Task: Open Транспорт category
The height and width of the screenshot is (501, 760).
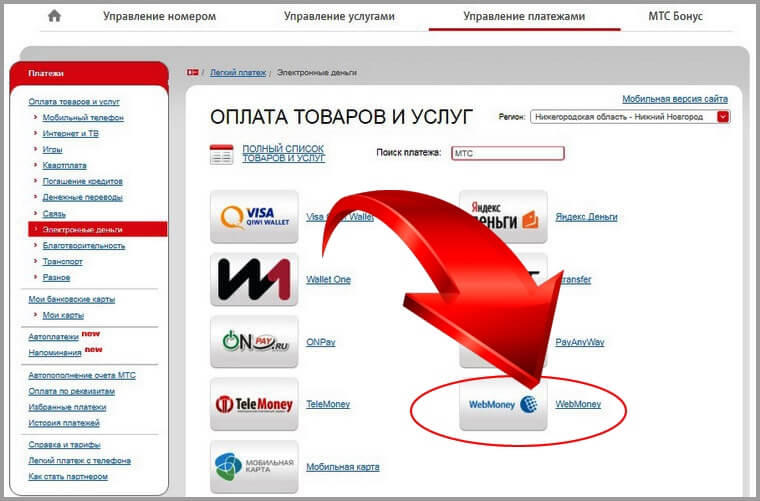Action: (63, 261)
